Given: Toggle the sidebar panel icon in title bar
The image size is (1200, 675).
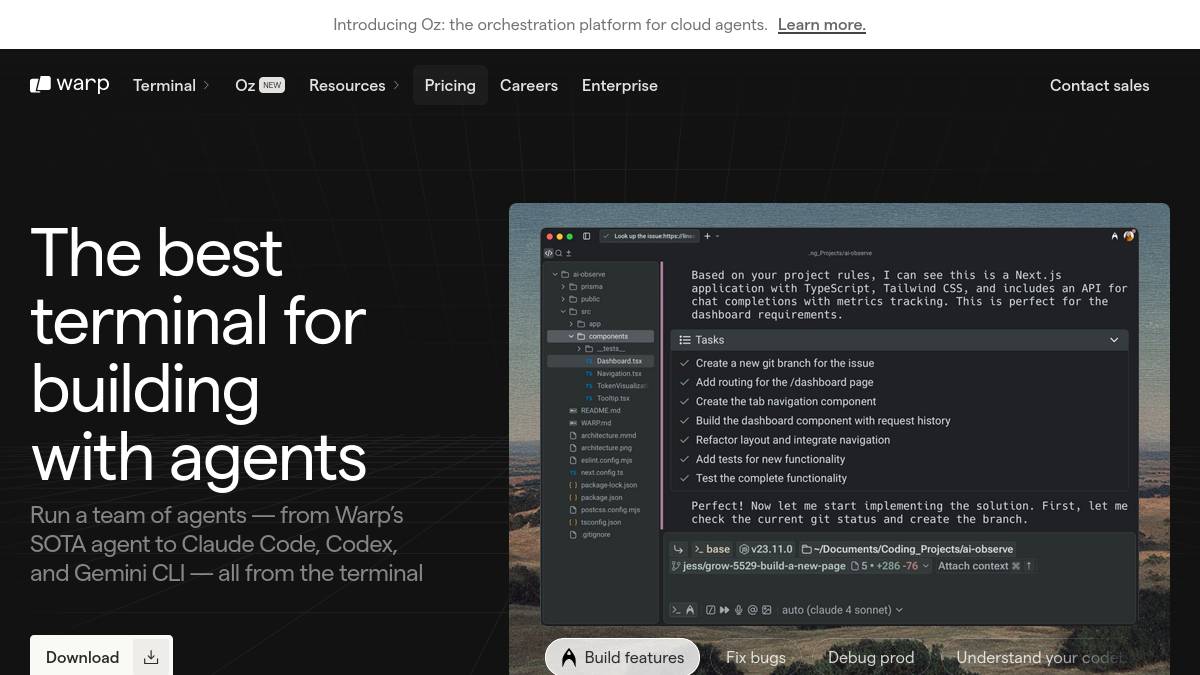Looking at the screenshot, I should (587, 236).
